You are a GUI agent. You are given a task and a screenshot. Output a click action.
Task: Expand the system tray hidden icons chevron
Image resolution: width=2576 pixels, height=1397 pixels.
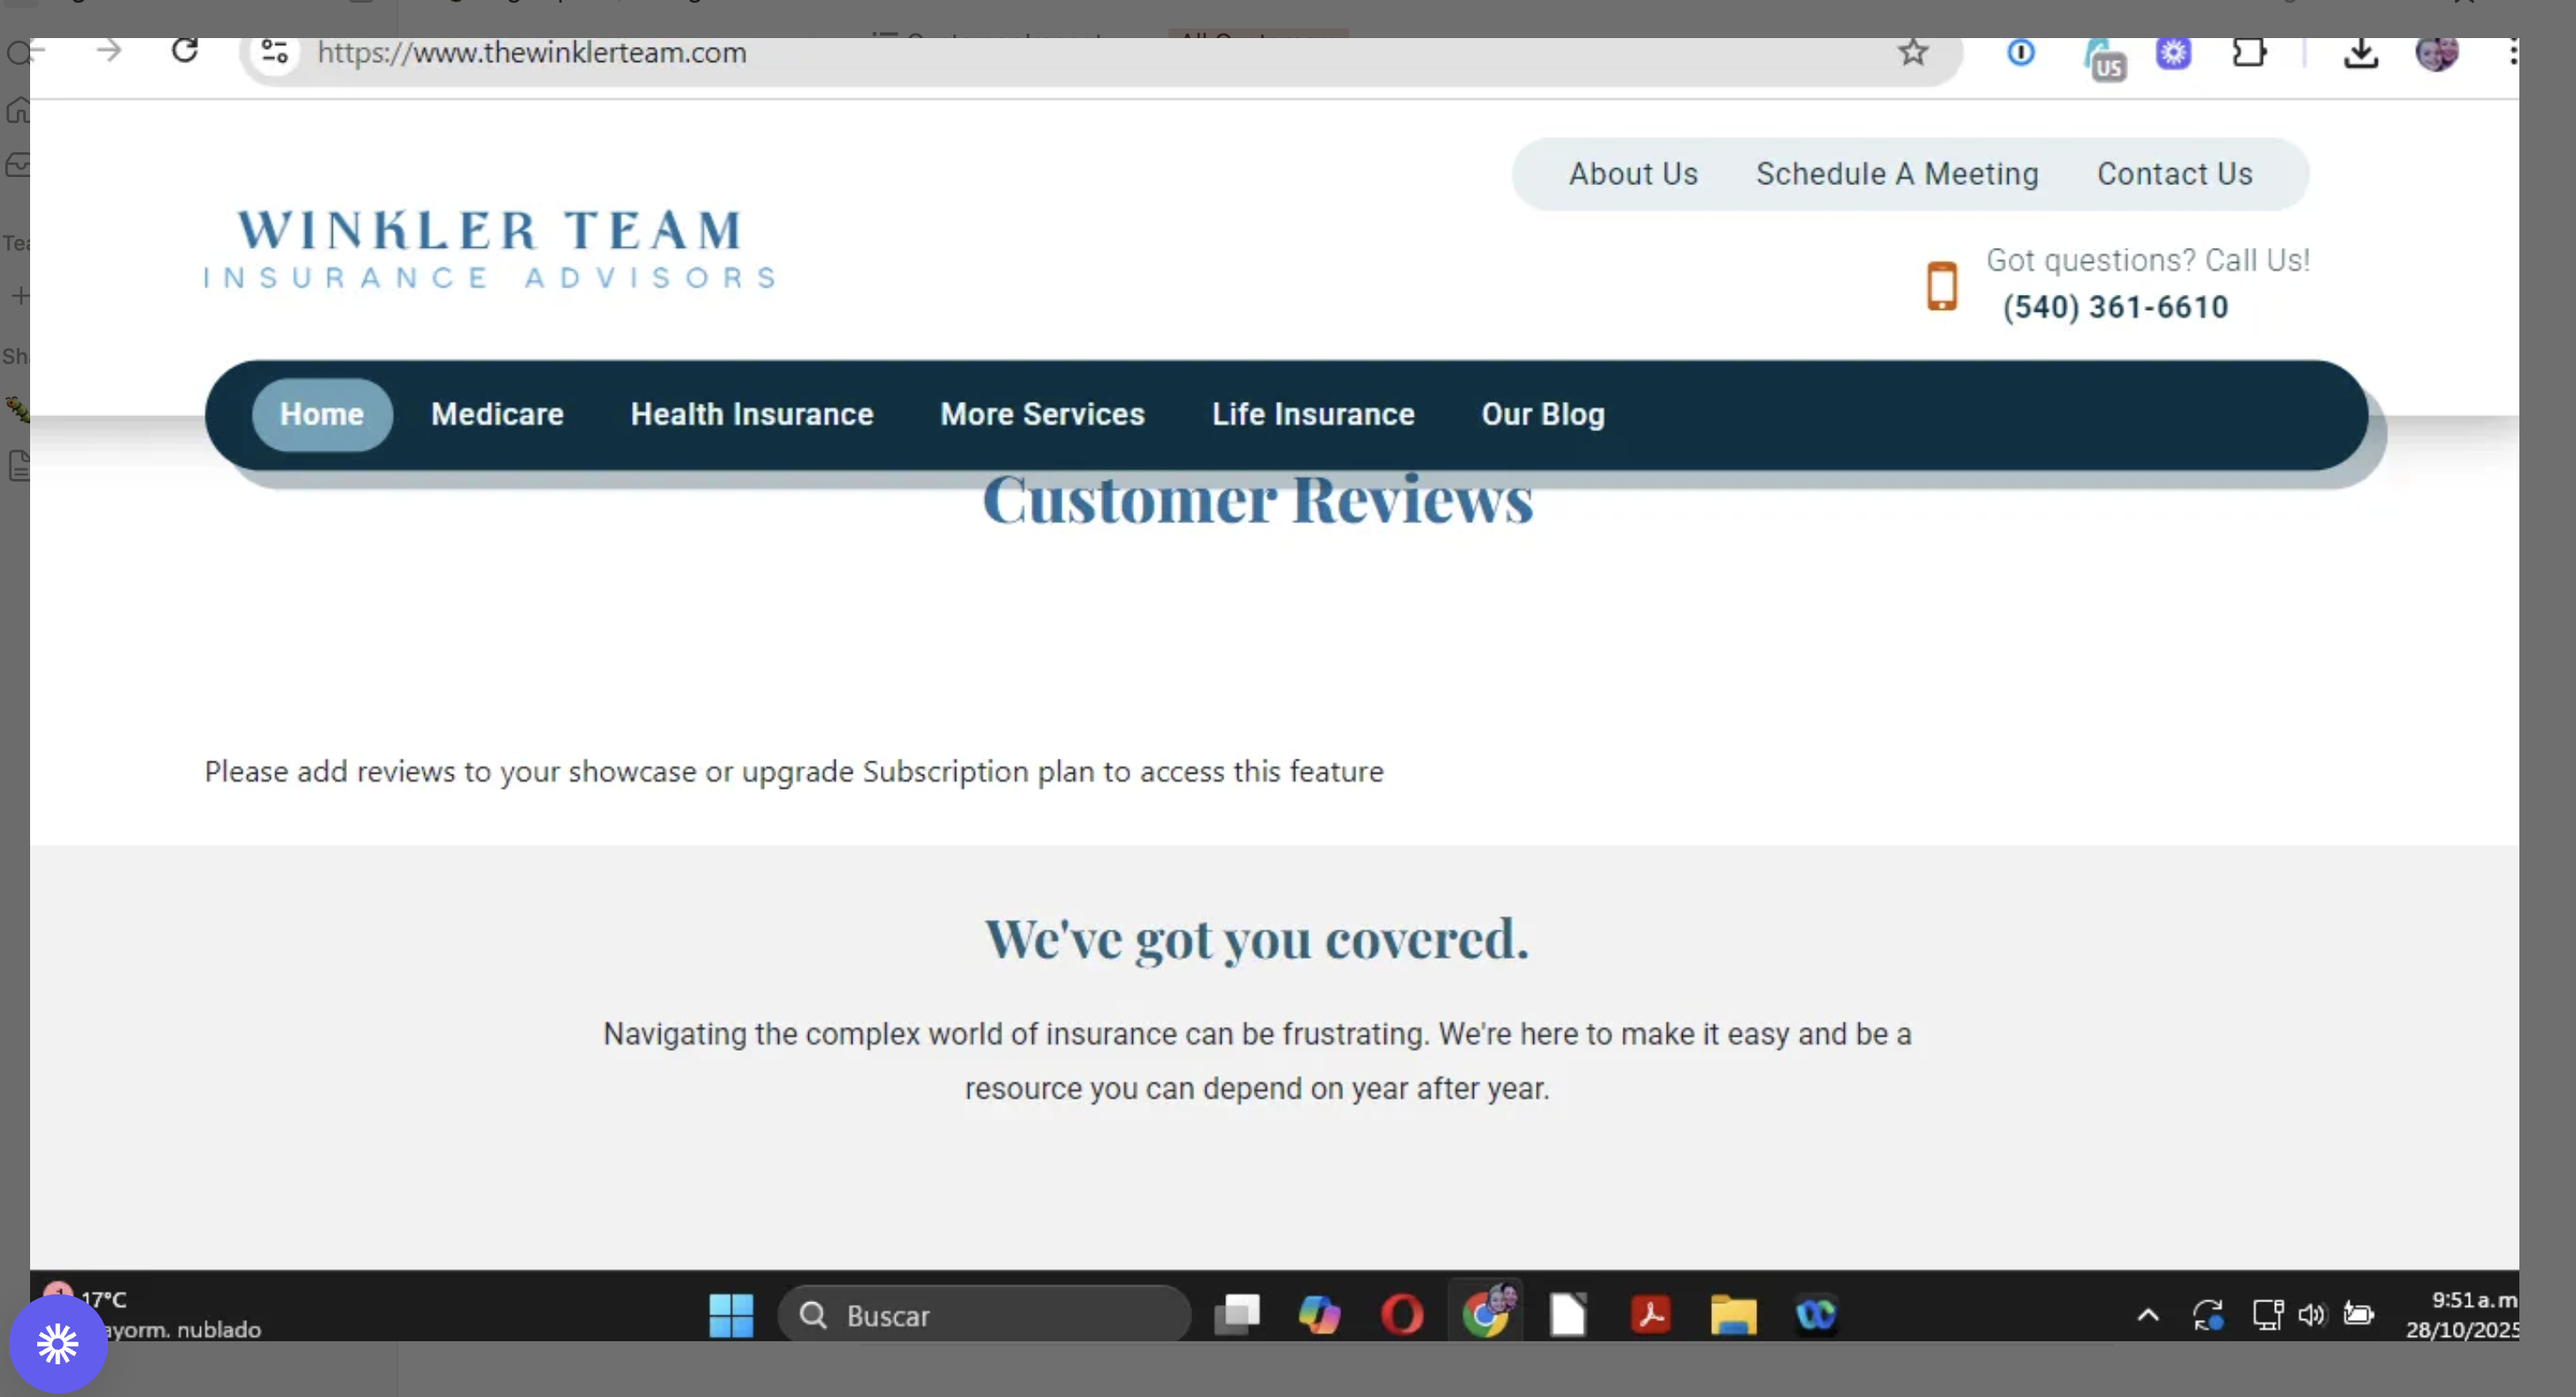pos(2147,1315)
